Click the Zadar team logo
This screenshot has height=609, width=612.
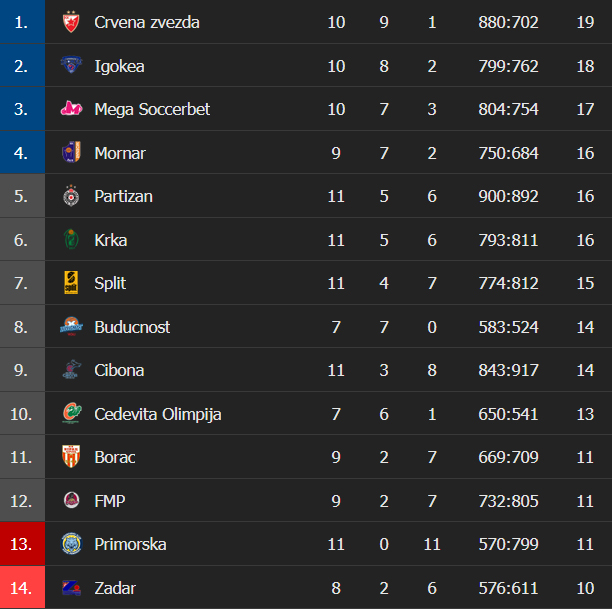(x=71, y=588)
